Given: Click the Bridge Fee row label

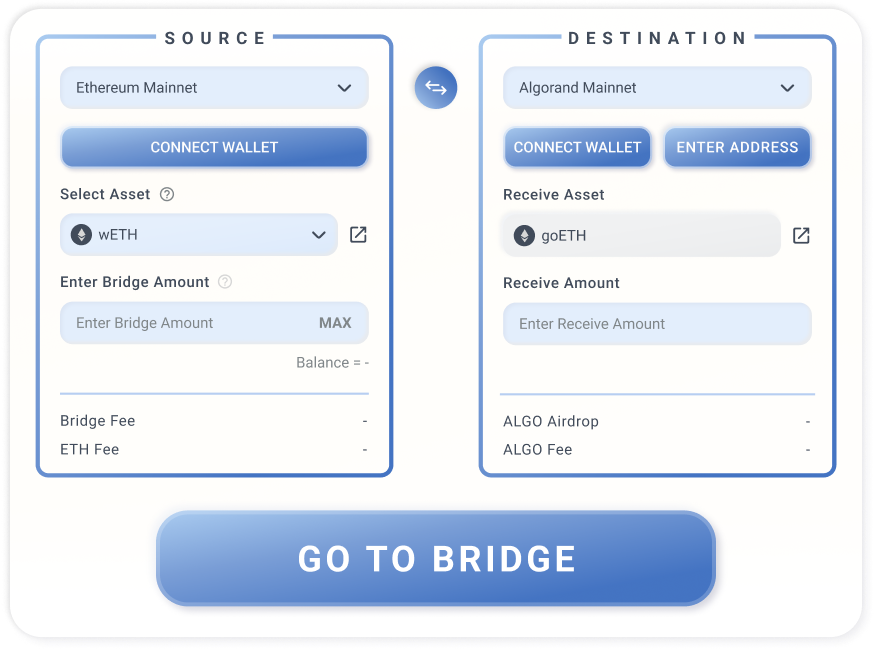Looking at the screenshot, I should pos(98,421).
